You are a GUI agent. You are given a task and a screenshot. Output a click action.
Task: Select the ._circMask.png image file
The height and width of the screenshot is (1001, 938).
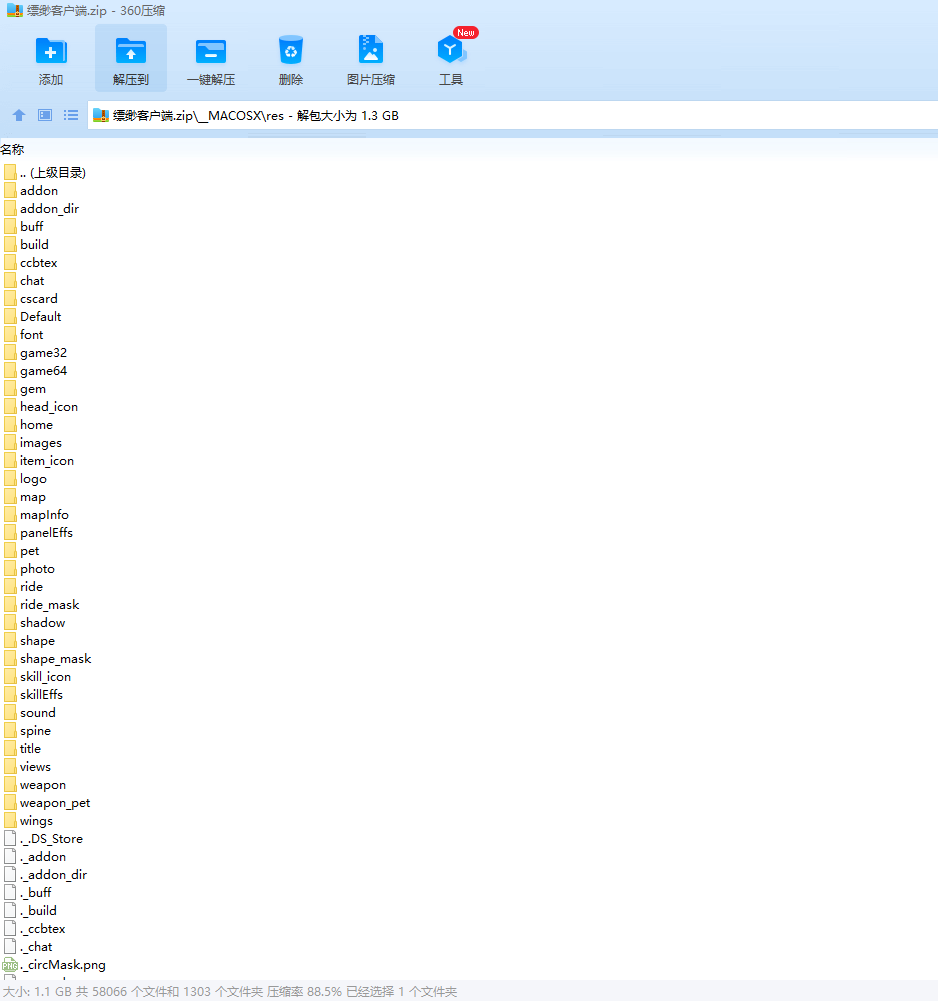pos(62,965)
